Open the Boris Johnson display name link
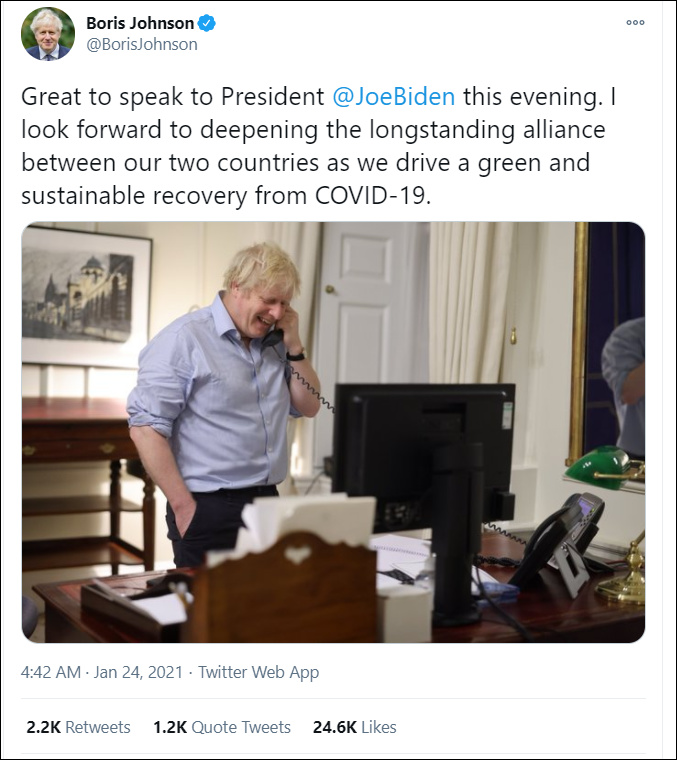Screen dimensions: 677x760 click(x=142, y=22)
